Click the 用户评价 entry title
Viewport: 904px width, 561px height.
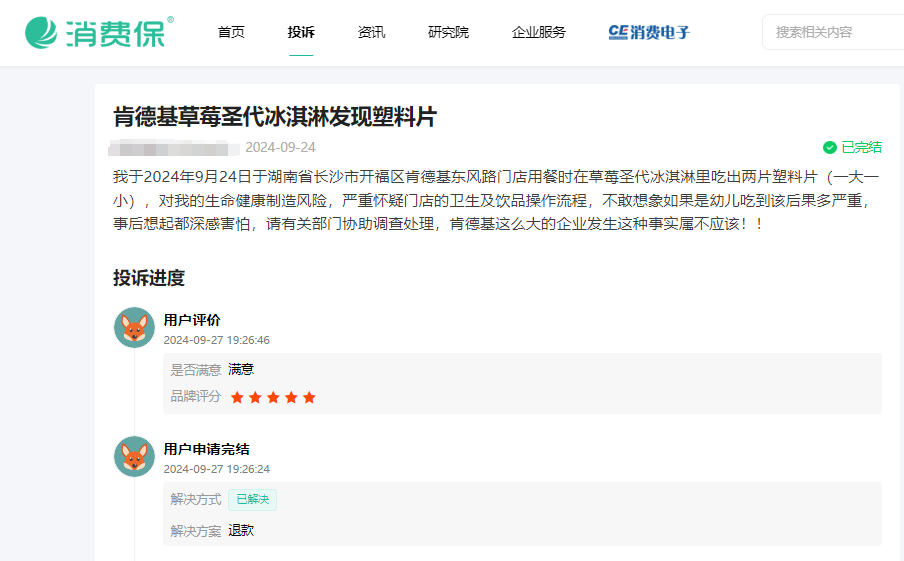(x=192, y=320)
